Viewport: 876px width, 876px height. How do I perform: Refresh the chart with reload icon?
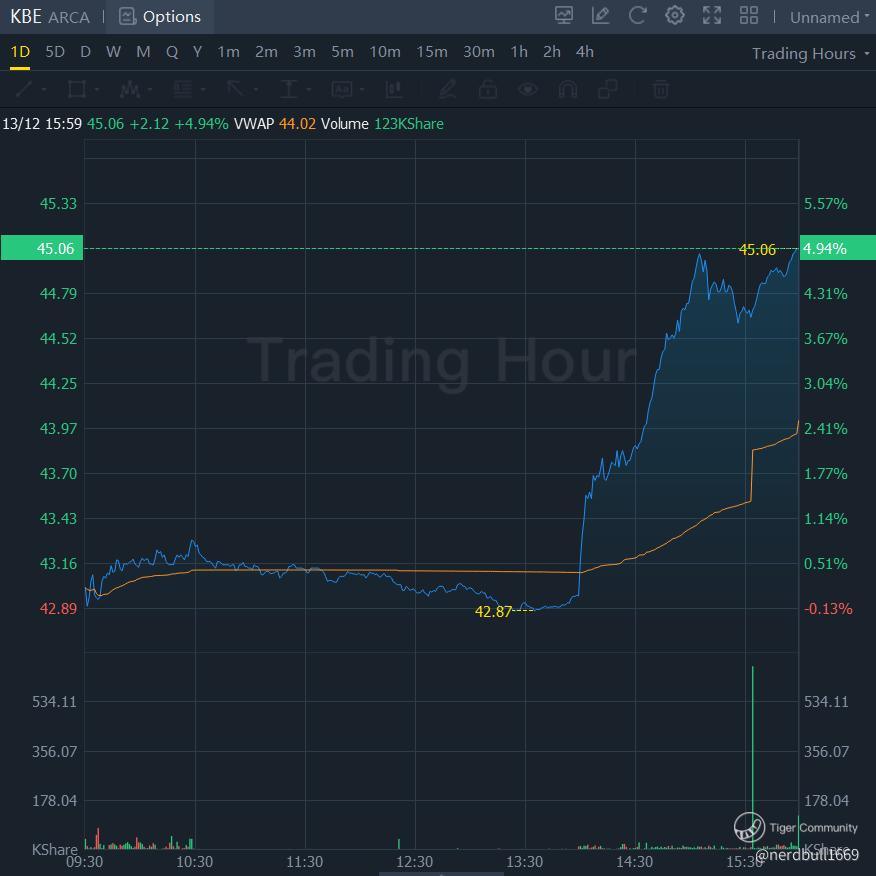pos(637,16)
